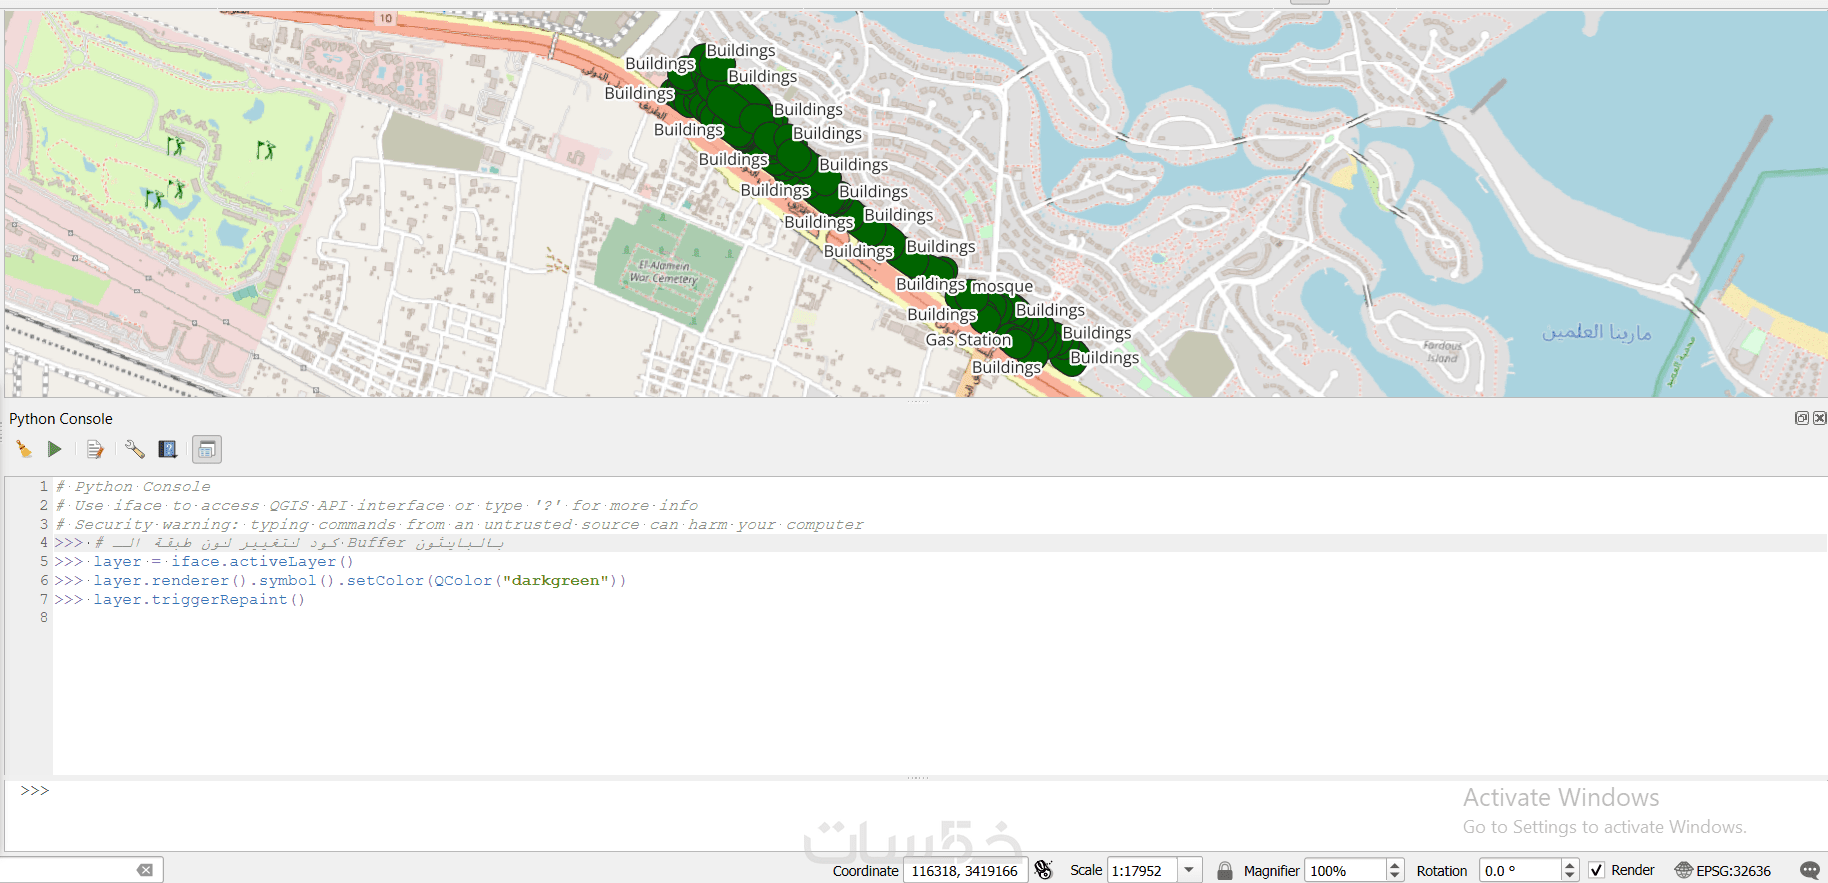The image size is (1828, 883).
Task: Increase Rotation with the up arrow
Action: click(1570, 865)
